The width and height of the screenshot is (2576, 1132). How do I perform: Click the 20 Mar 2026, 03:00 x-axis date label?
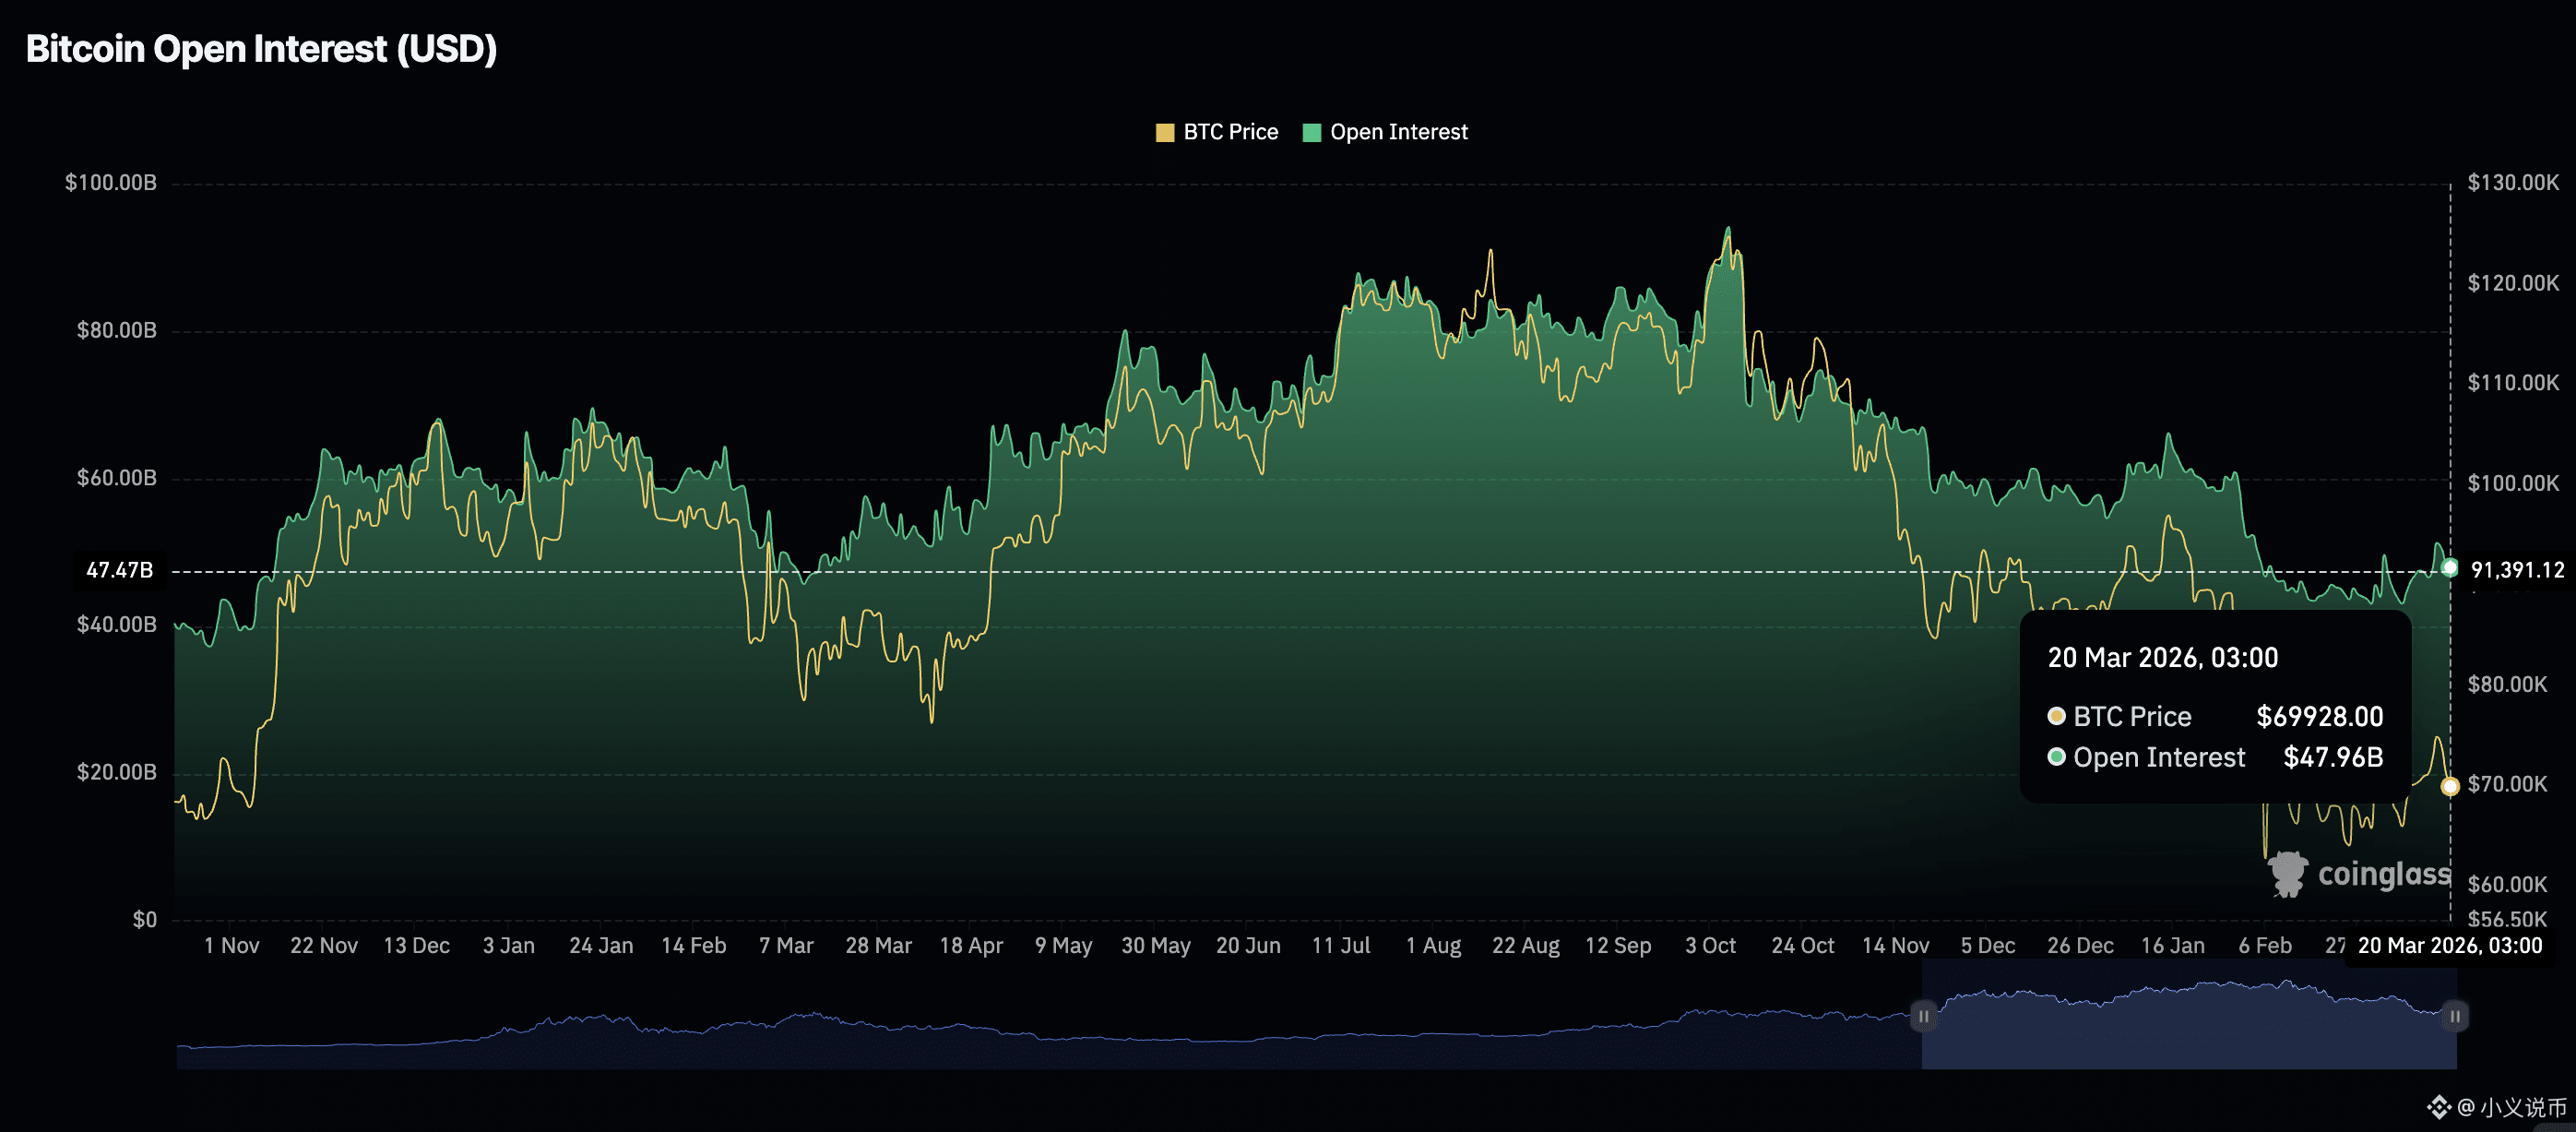click(x=2449, y=945)
